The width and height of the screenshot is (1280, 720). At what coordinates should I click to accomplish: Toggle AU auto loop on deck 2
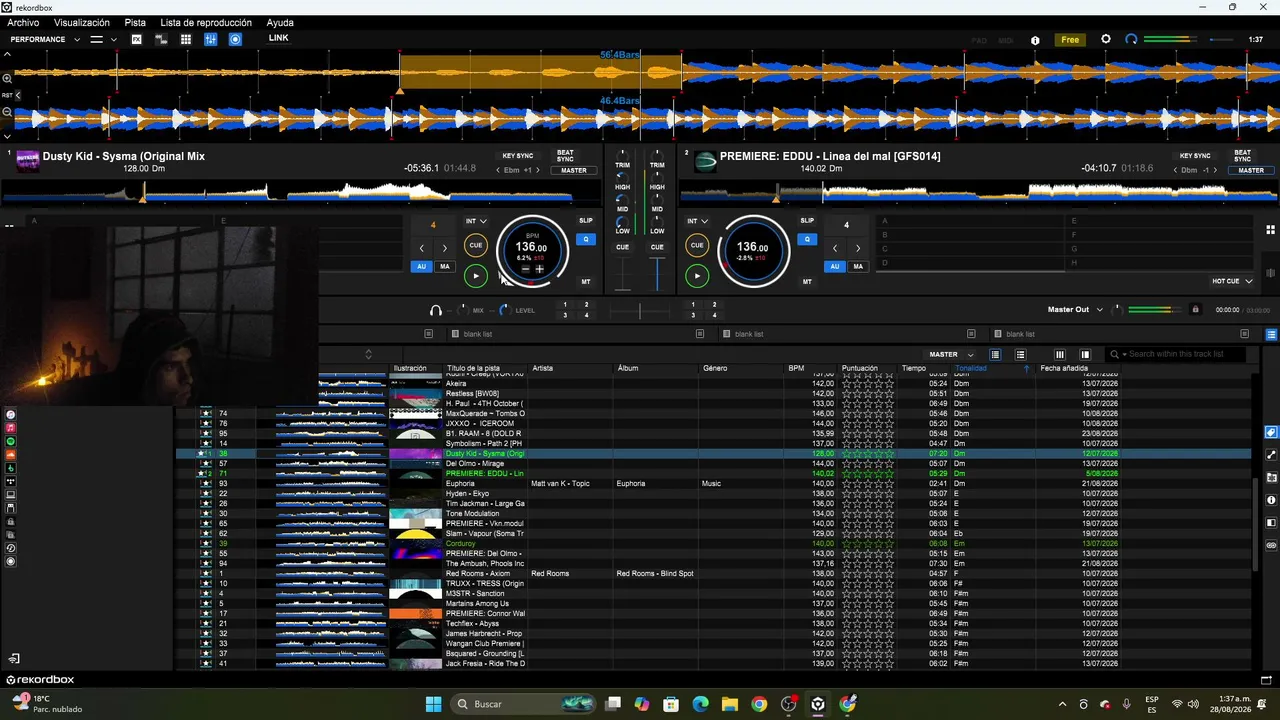pos(835,266)
